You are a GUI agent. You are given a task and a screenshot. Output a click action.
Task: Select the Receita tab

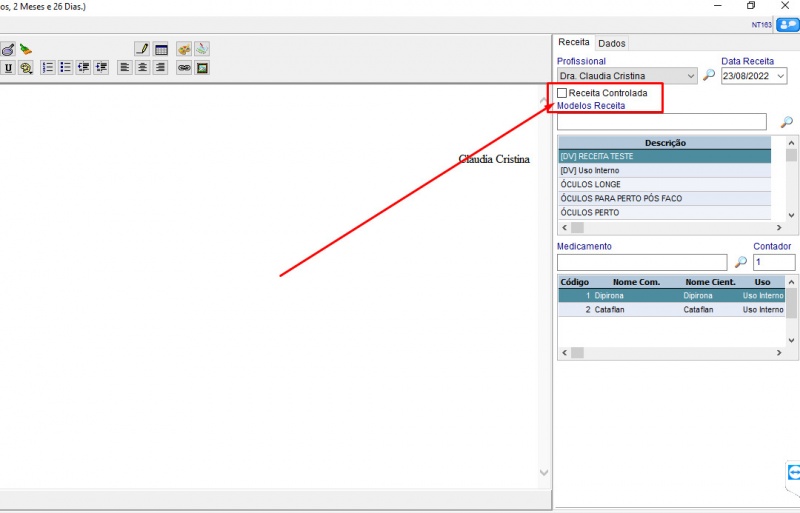tap(574, 43)
